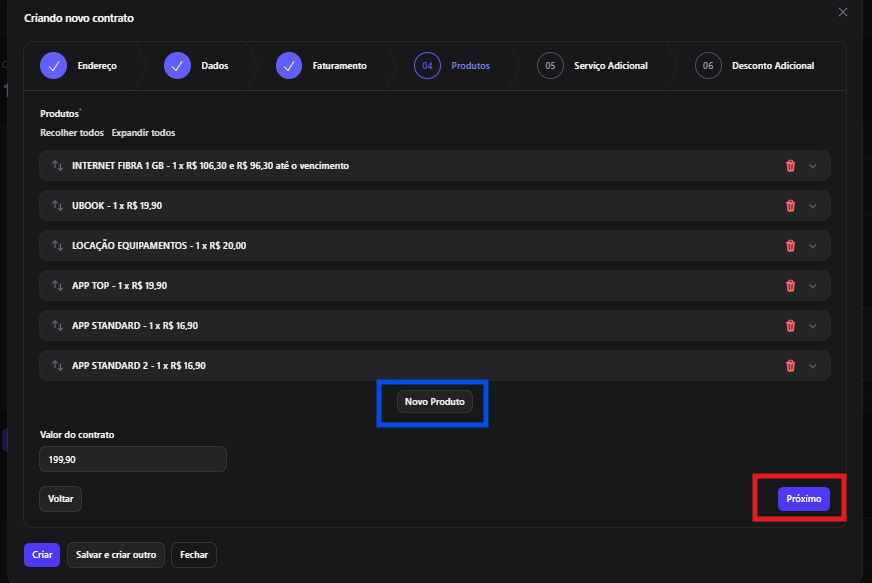Click trash icon on APP TOP row
This screenshot has height=583, width=872.
(790, 286)
